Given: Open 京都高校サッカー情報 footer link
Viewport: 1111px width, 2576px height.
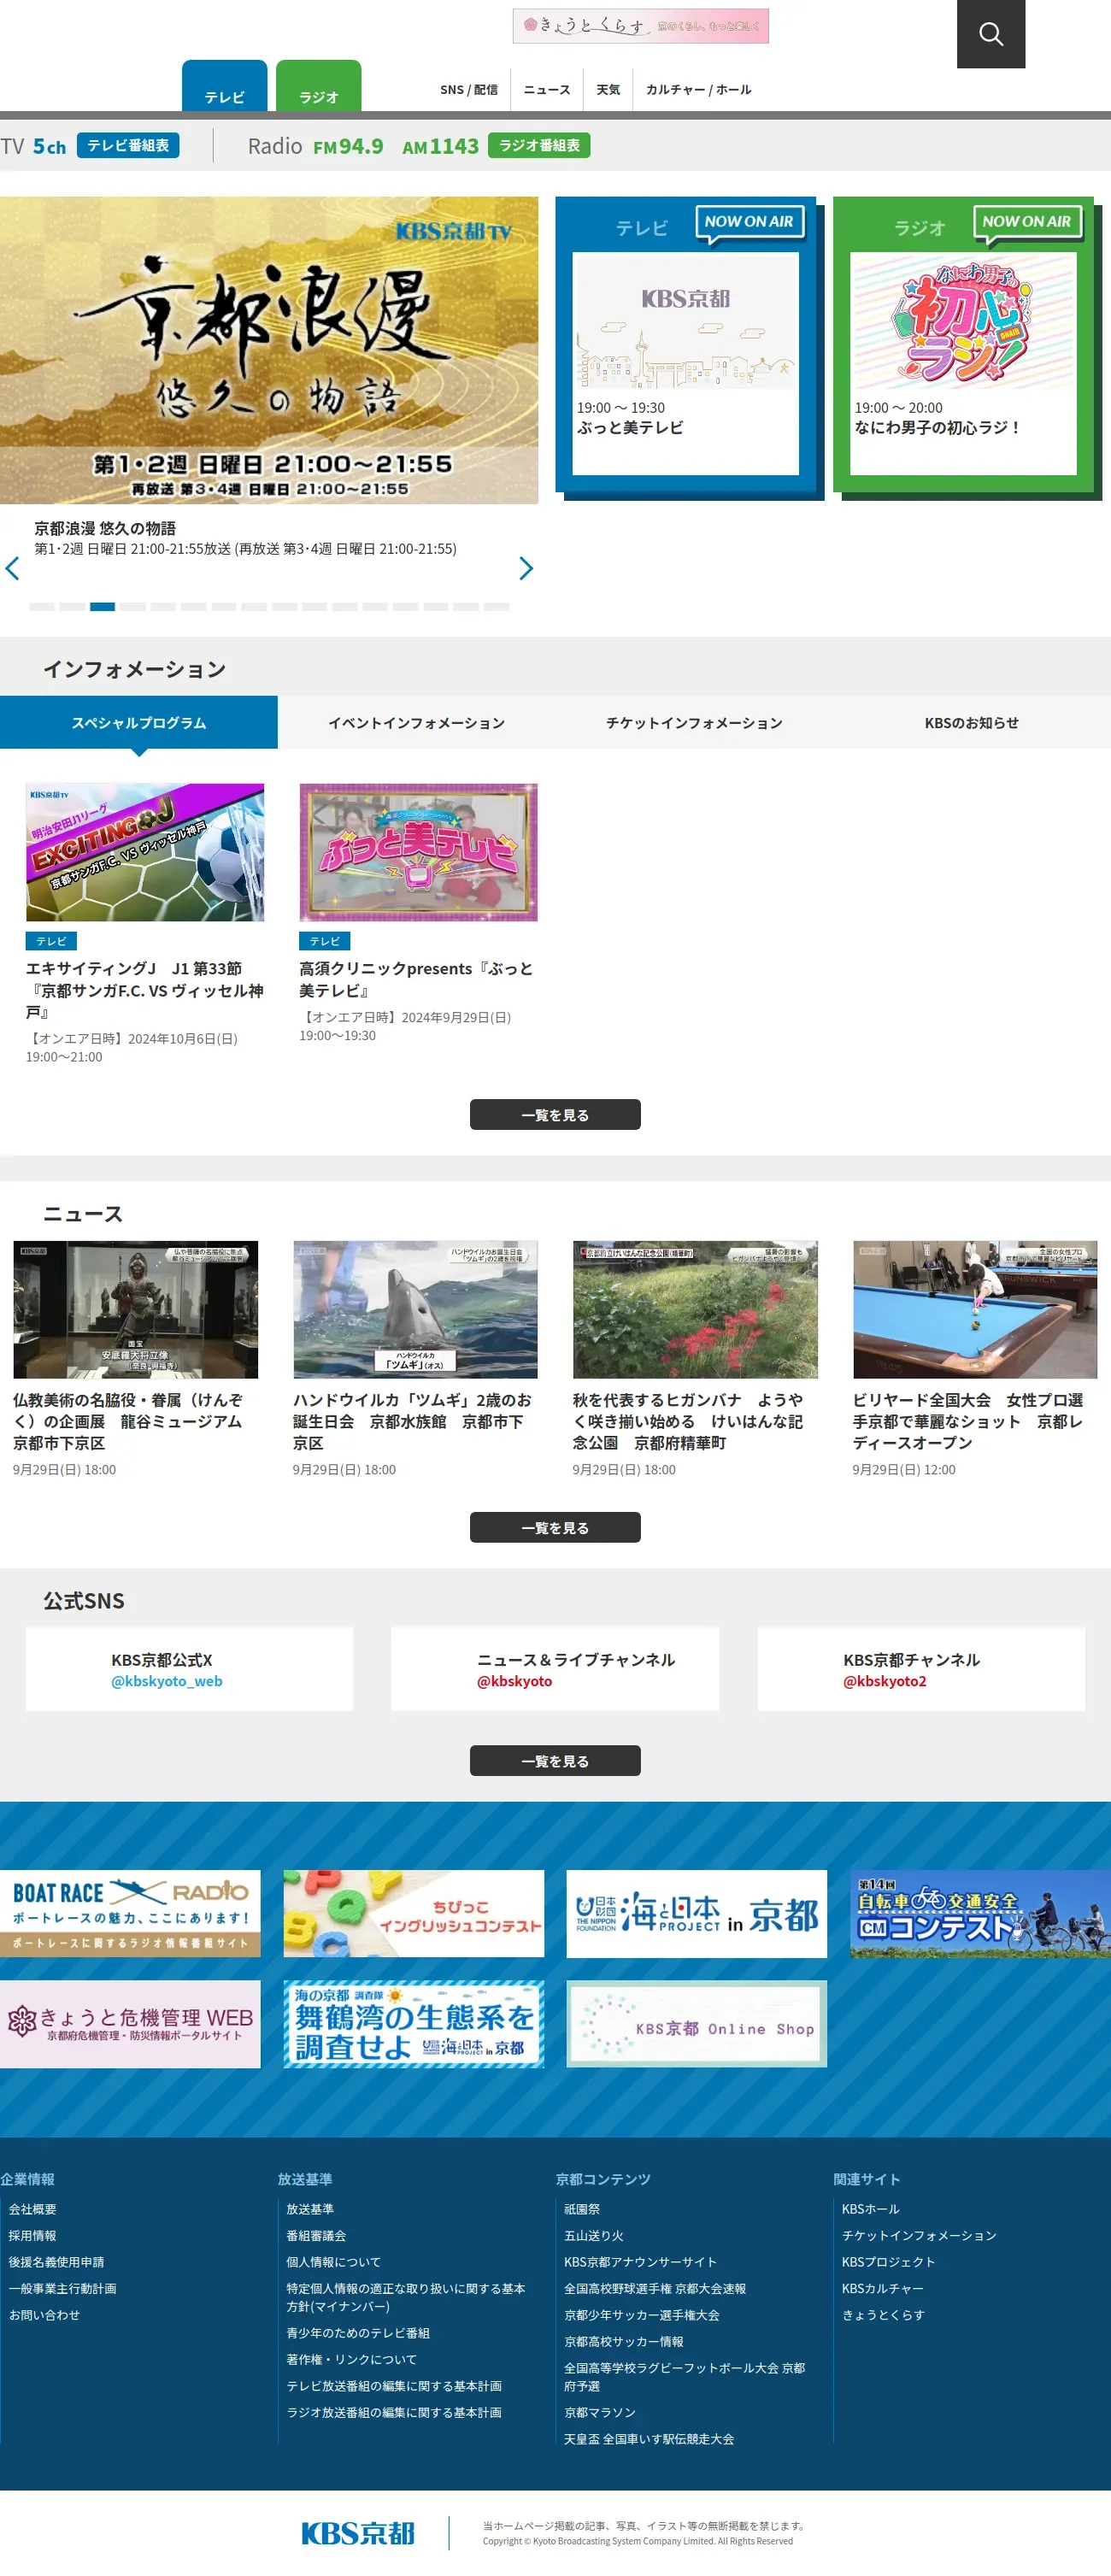Looking at the screenshot, I should [624, 2341].
